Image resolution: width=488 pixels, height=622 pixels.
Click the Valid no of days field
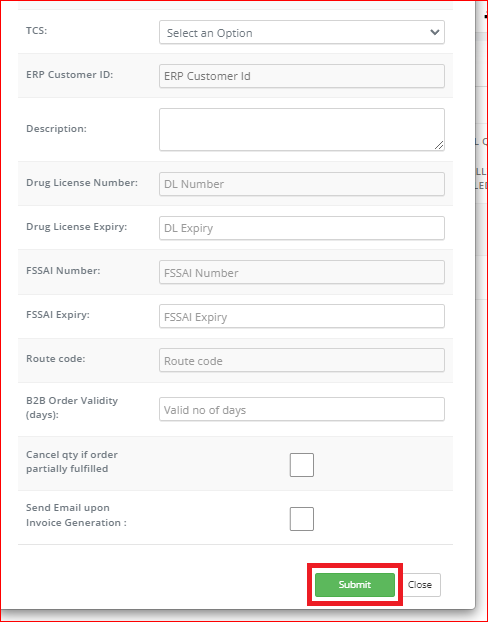pyautogui.click(x=302, y=409)
